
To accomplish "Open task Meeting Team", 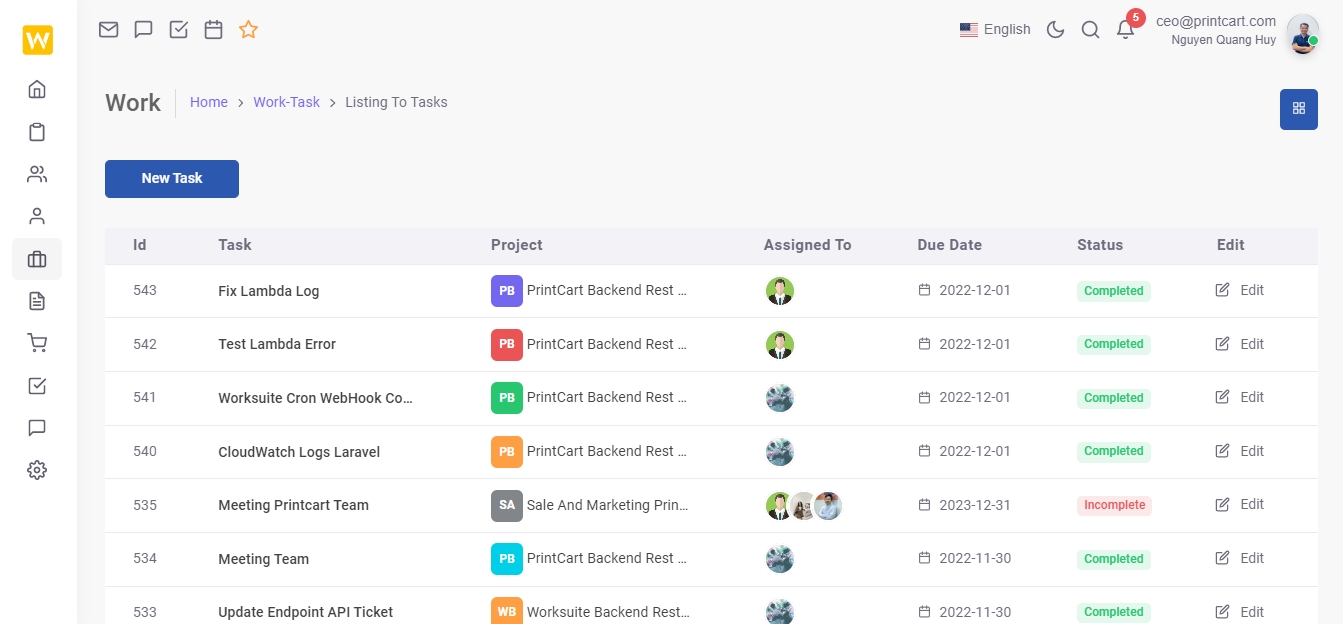I will [x=263, y=559].
